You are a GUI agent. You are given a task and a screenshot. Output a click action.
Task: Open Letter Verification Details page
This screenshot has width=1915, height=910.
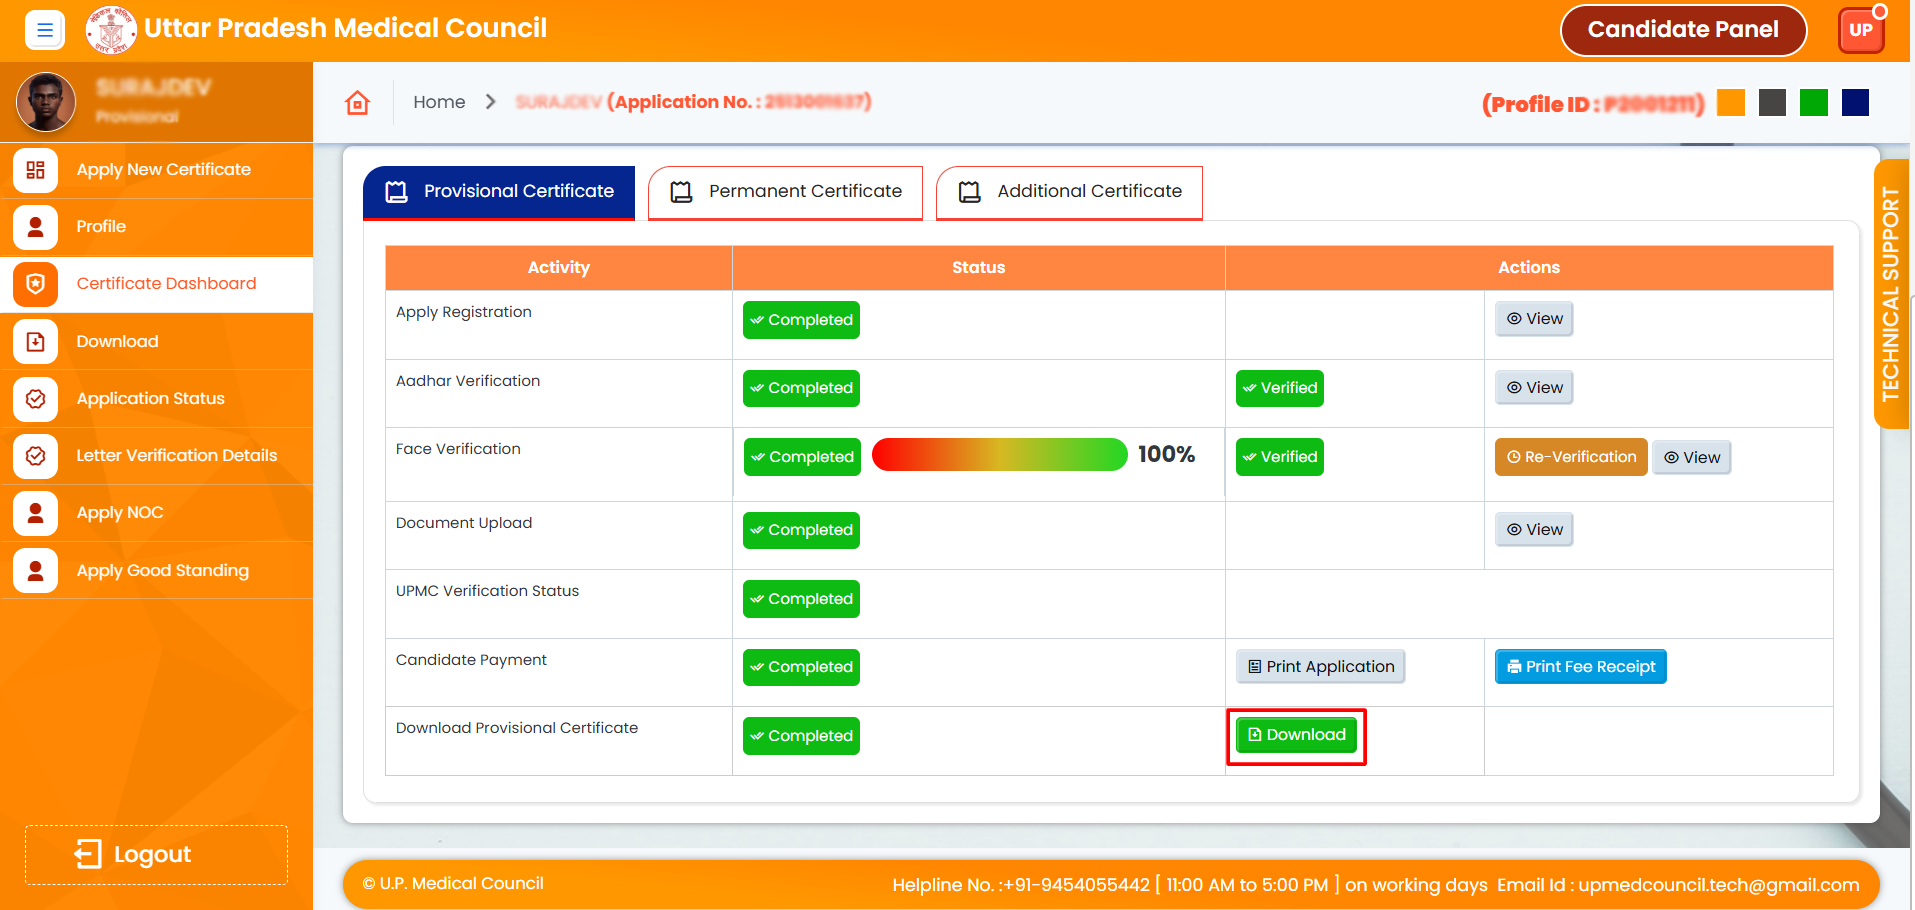tap(176, 456)
